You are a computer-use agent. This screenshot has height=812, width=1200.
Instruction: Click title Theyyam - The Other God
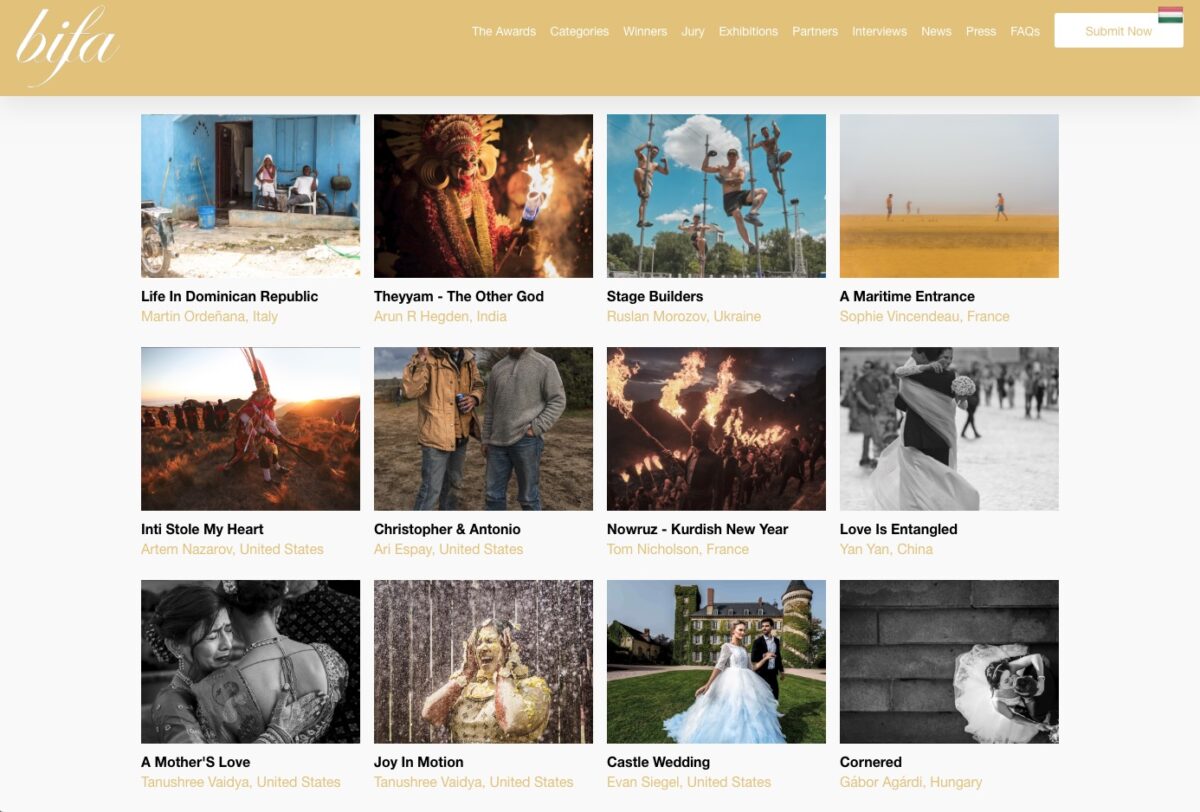[x=459, y=296]
